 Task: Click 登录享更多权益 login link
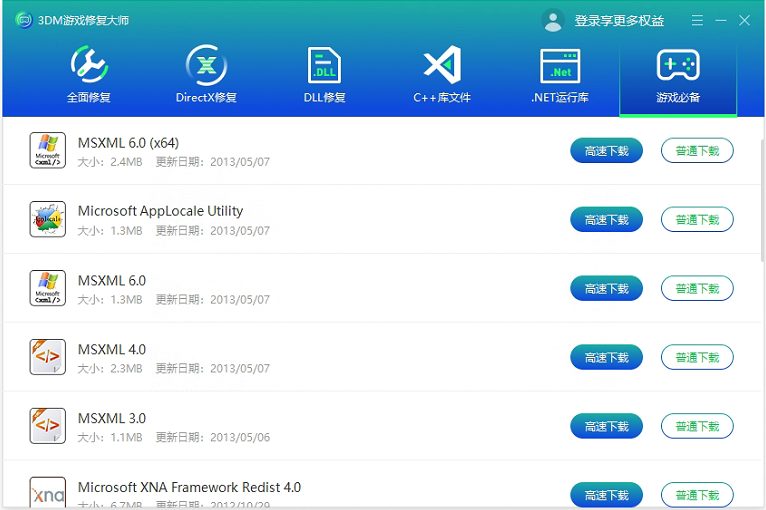coord(619,21)
